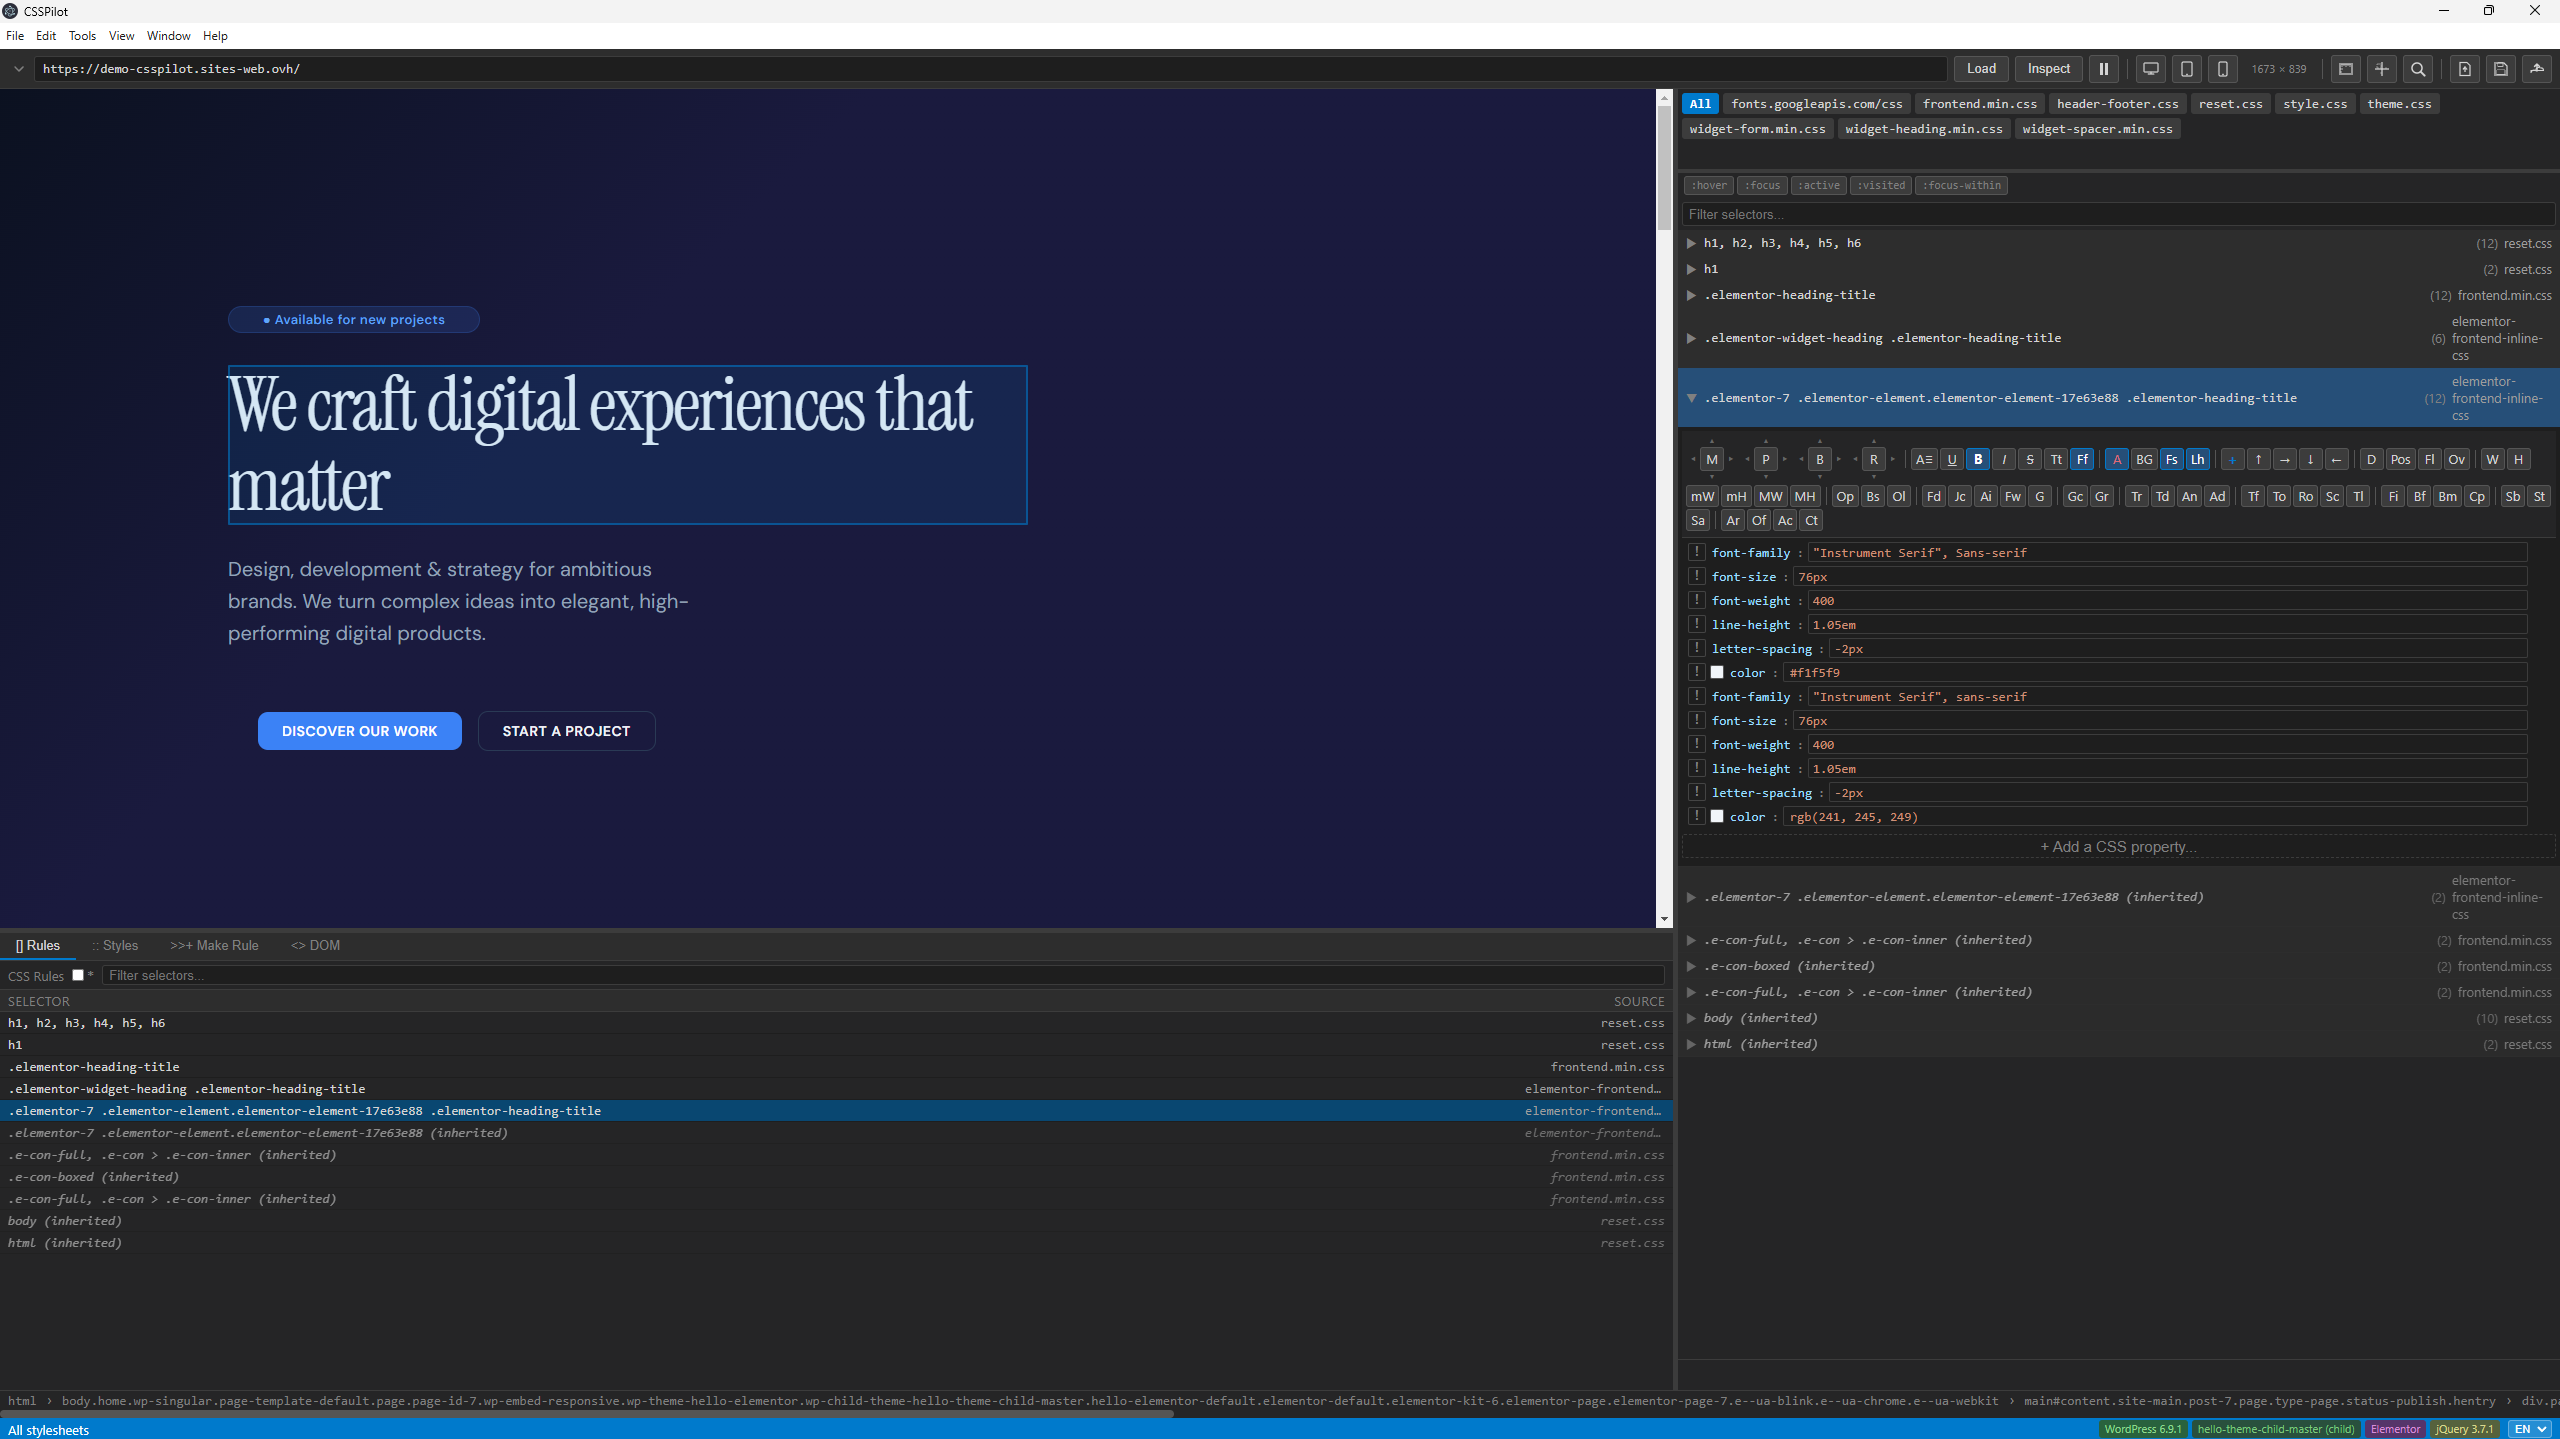
Task: Switch to the DOM tab
Action: tap(316, 945)
